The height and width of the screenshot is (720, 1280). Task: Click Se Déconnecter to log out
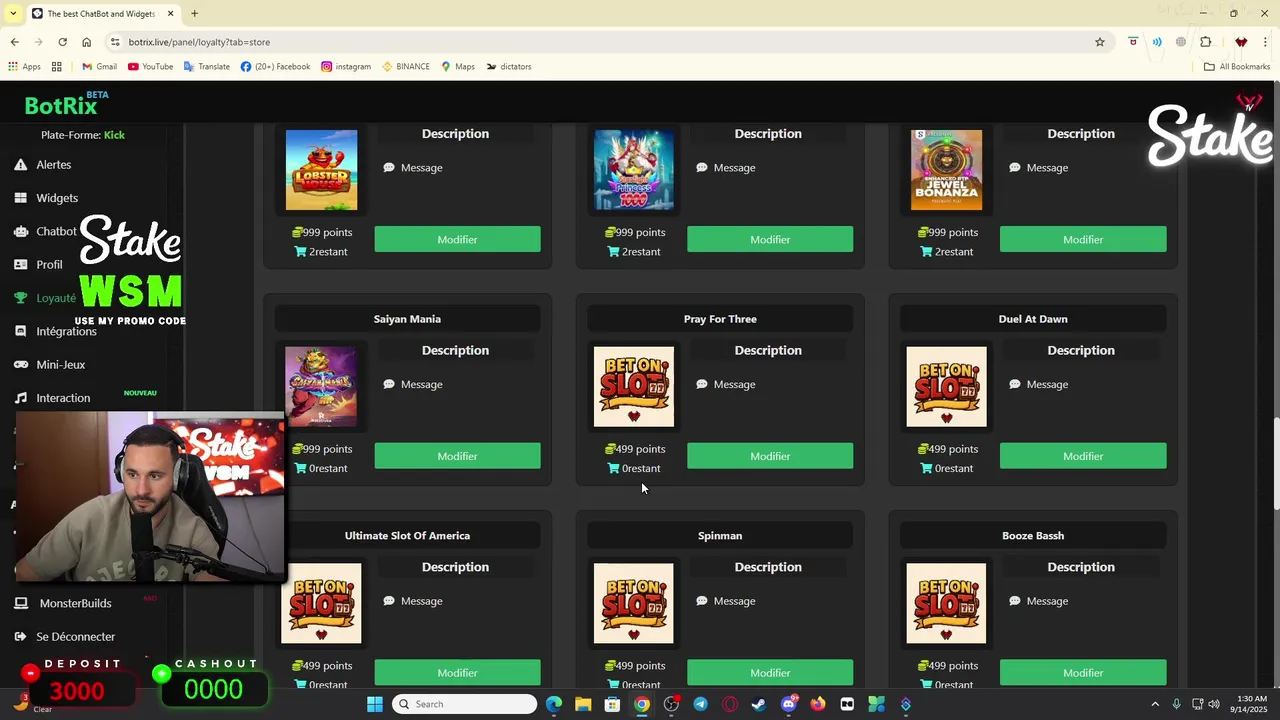click(x=76, y=637)
